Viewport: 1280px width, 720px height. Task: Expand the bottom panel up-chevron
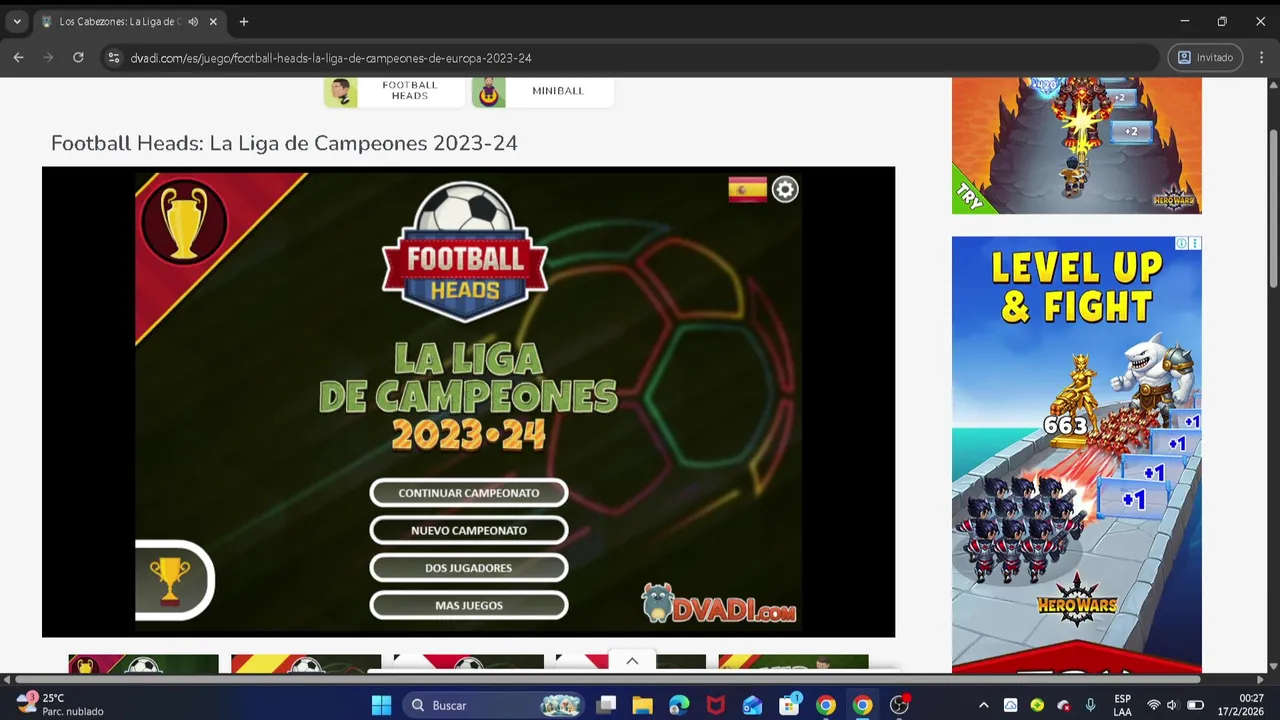click(632, 661)
